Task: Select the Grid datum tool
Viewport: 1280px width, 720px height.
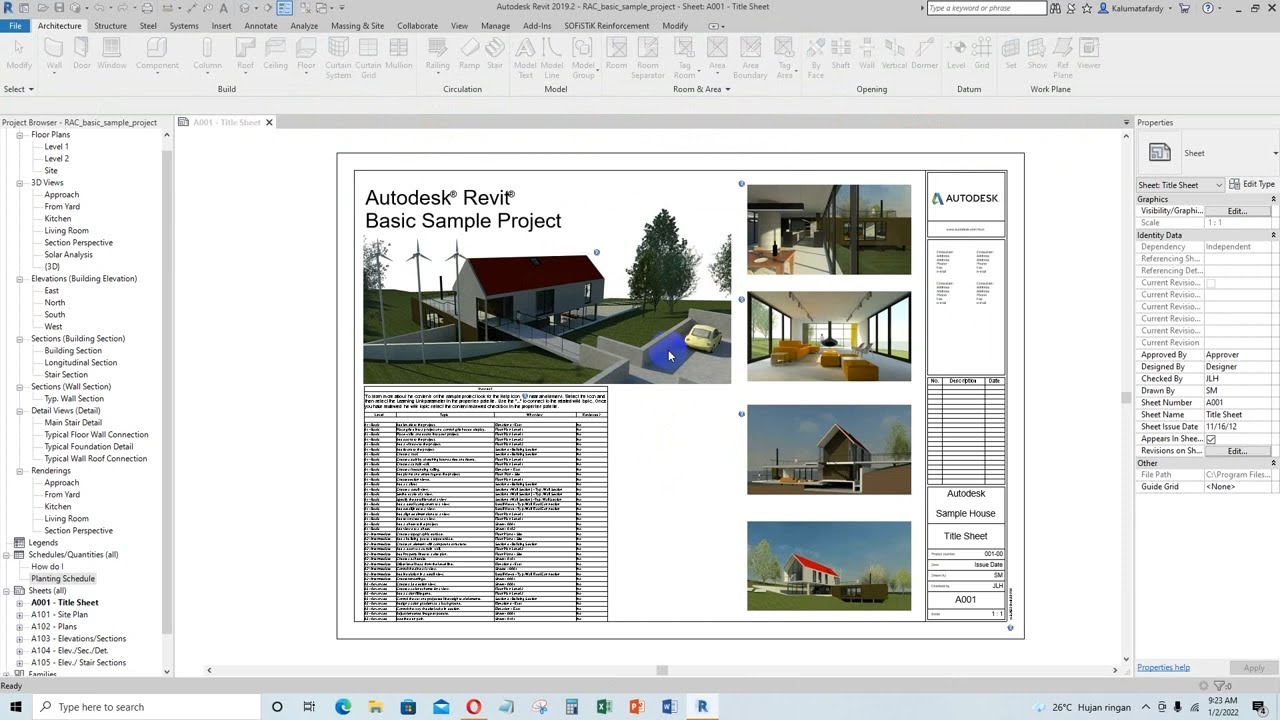Action: [x=982, y=54]
